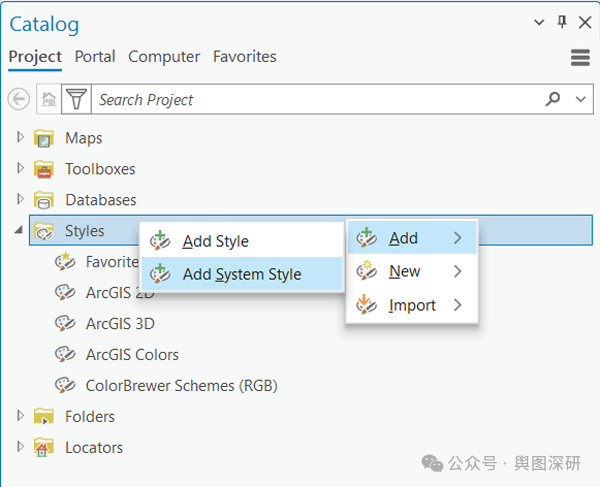
Task: Select the Import menu entry
Action: tap(412, 305)
